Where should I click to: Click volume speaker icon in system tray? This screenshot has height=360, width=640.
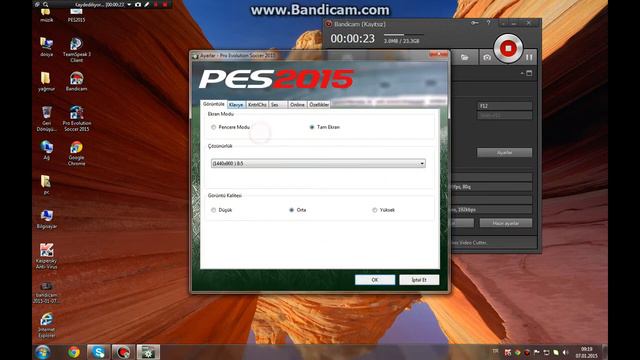565,352
